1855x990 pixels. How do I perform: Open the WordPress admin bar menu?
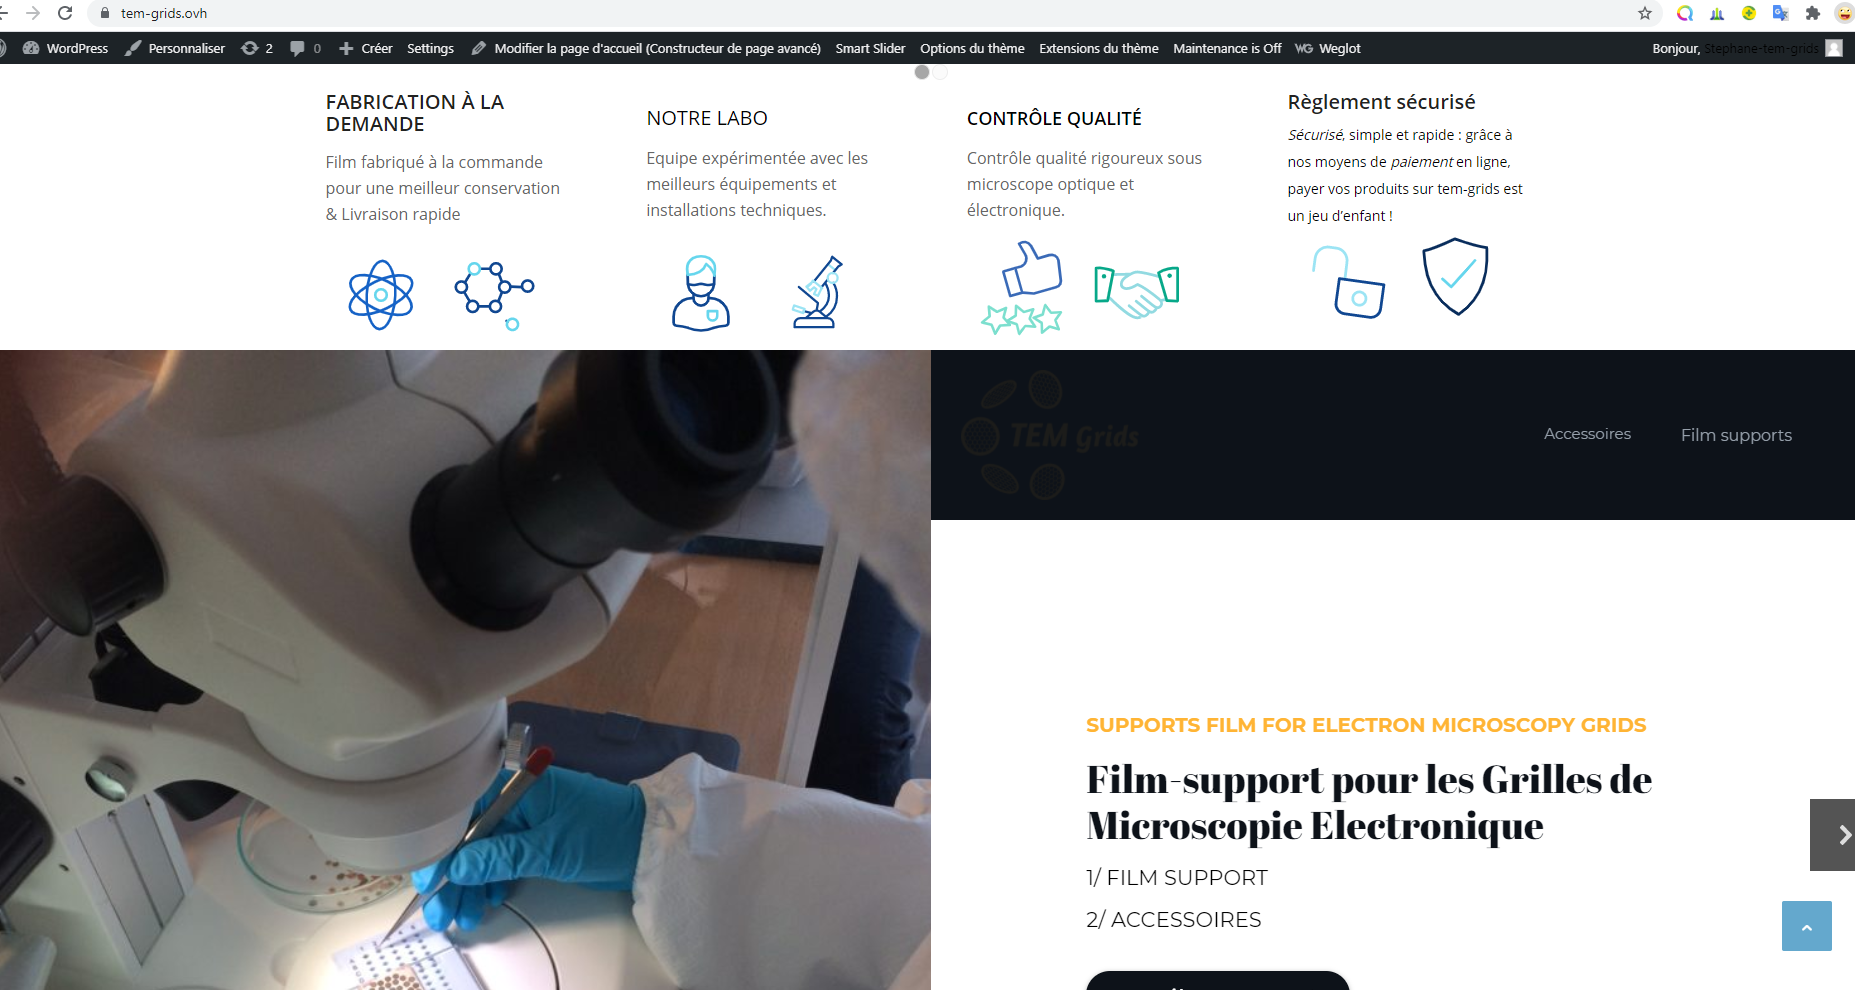[x=66, y=48]
